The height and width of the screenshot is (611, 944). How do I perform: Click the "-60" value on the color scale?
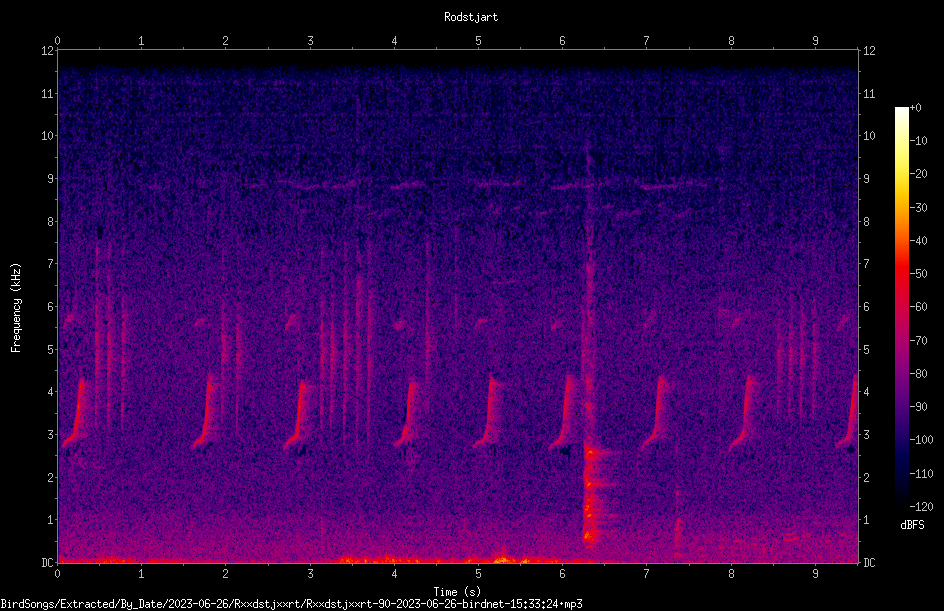pyautogui.click(x=918, y=307)
